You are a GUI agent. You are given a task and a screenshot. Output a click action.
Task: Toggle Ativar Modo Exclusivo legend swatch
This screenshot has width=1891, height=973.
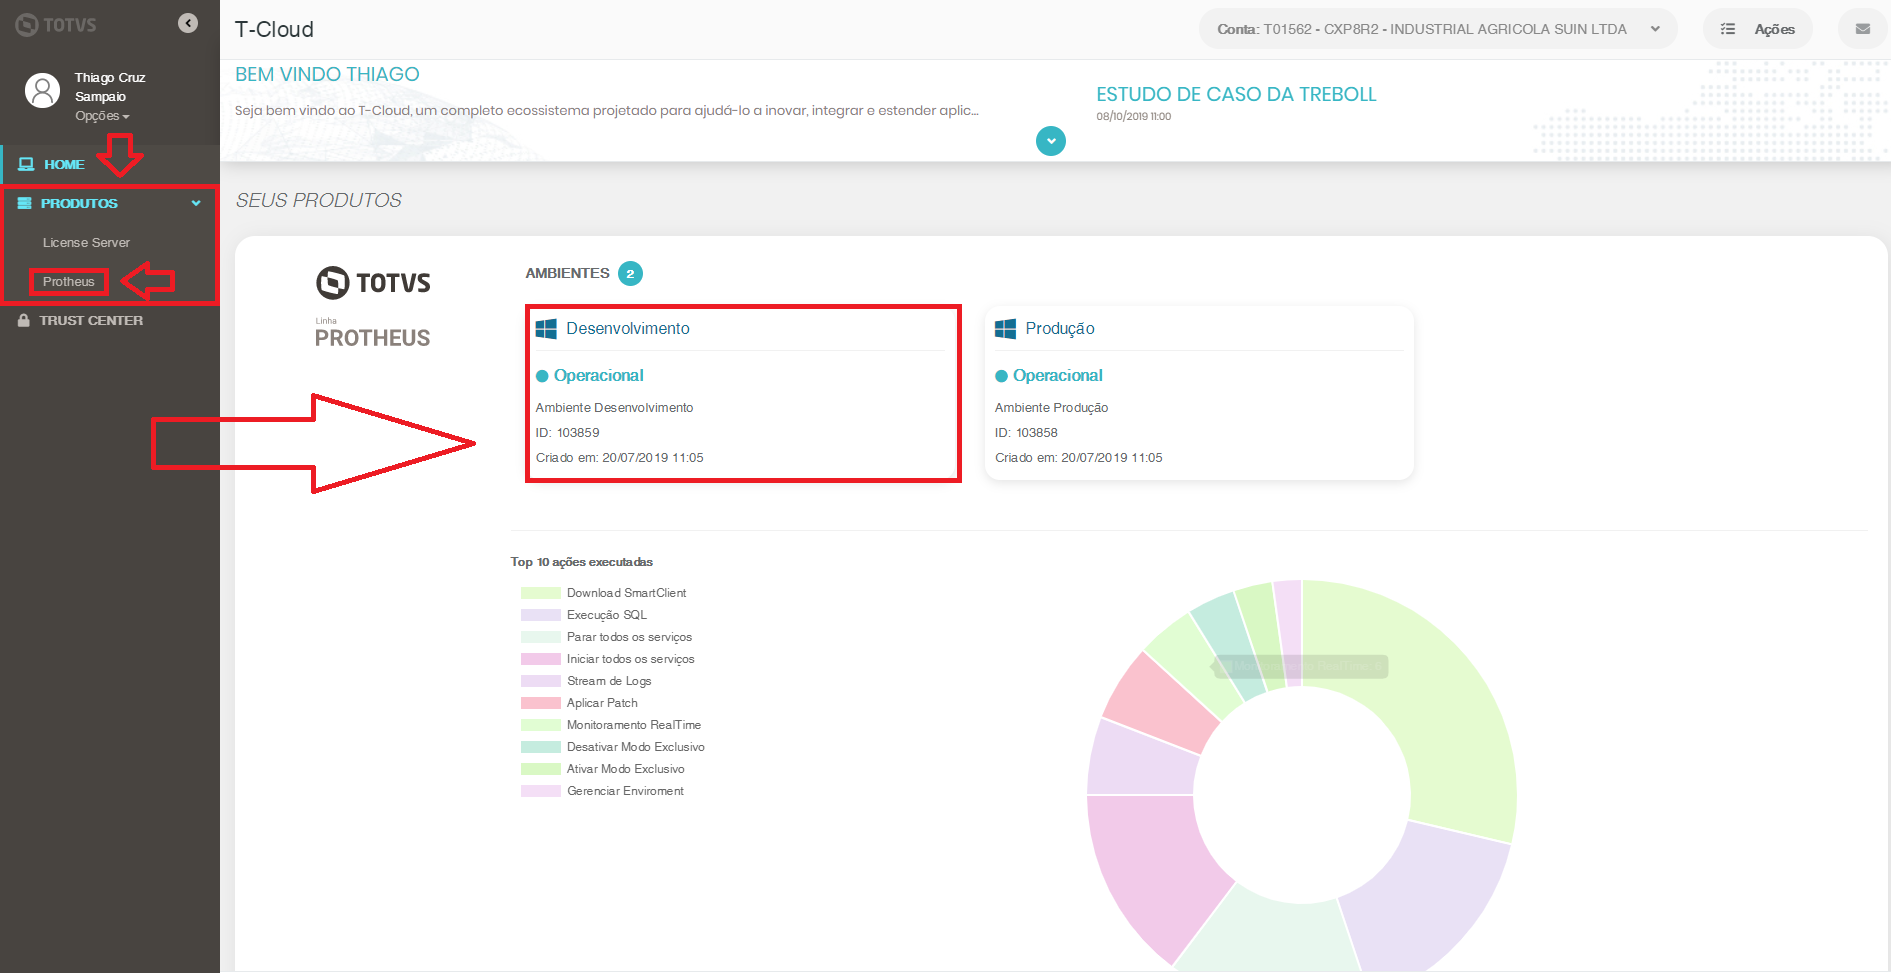[540, 769]
